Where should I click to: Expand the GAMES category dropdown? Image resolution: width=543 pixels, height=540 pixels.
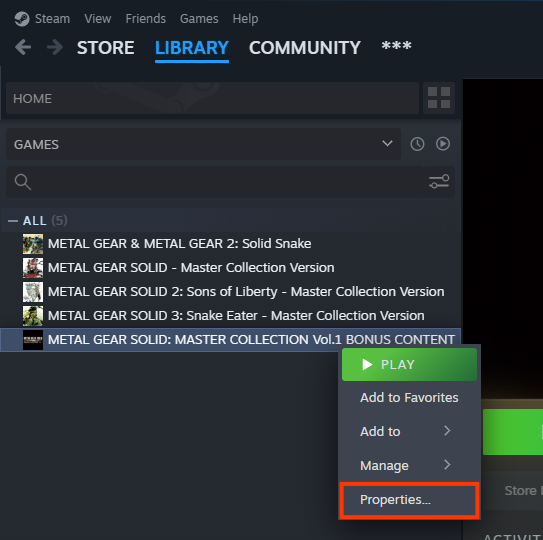pos(203,144)
